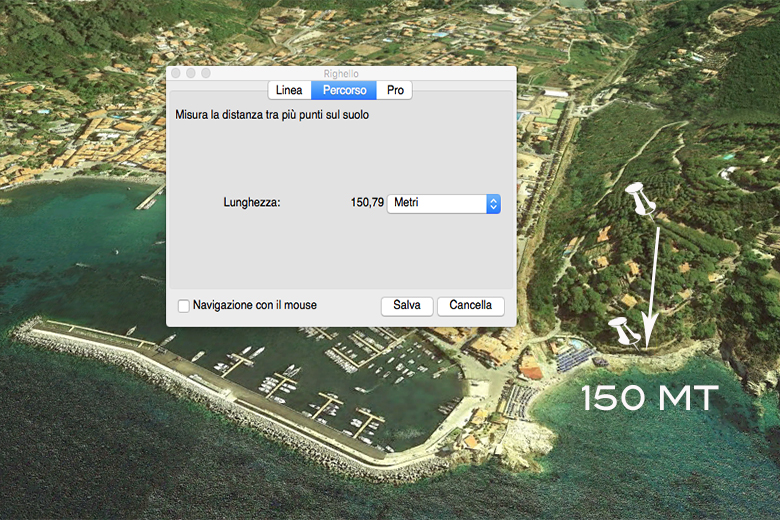The height and width of the screenshot is (520, 780).
Task: Enable the Navigazione con il mouse checkbox
Action: (x=183, y=306)
